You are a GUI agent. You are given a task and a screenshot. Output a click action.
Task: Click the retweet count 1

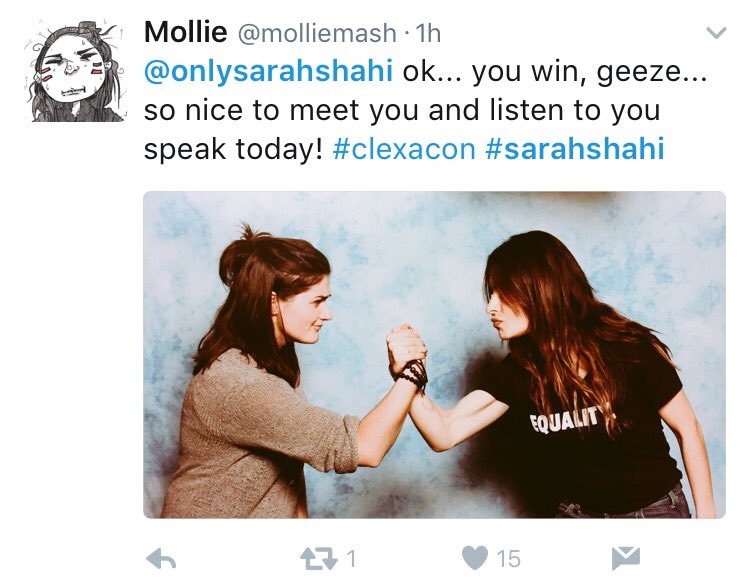pos(352,558)
